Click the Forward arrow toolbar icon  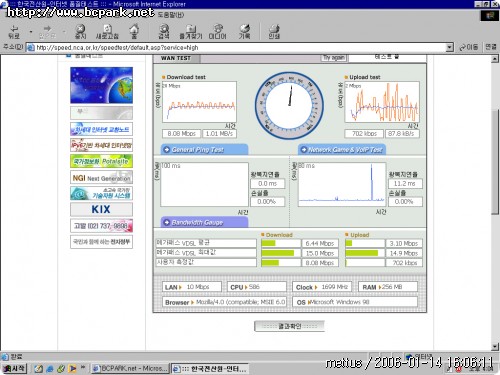pos(47,32)
